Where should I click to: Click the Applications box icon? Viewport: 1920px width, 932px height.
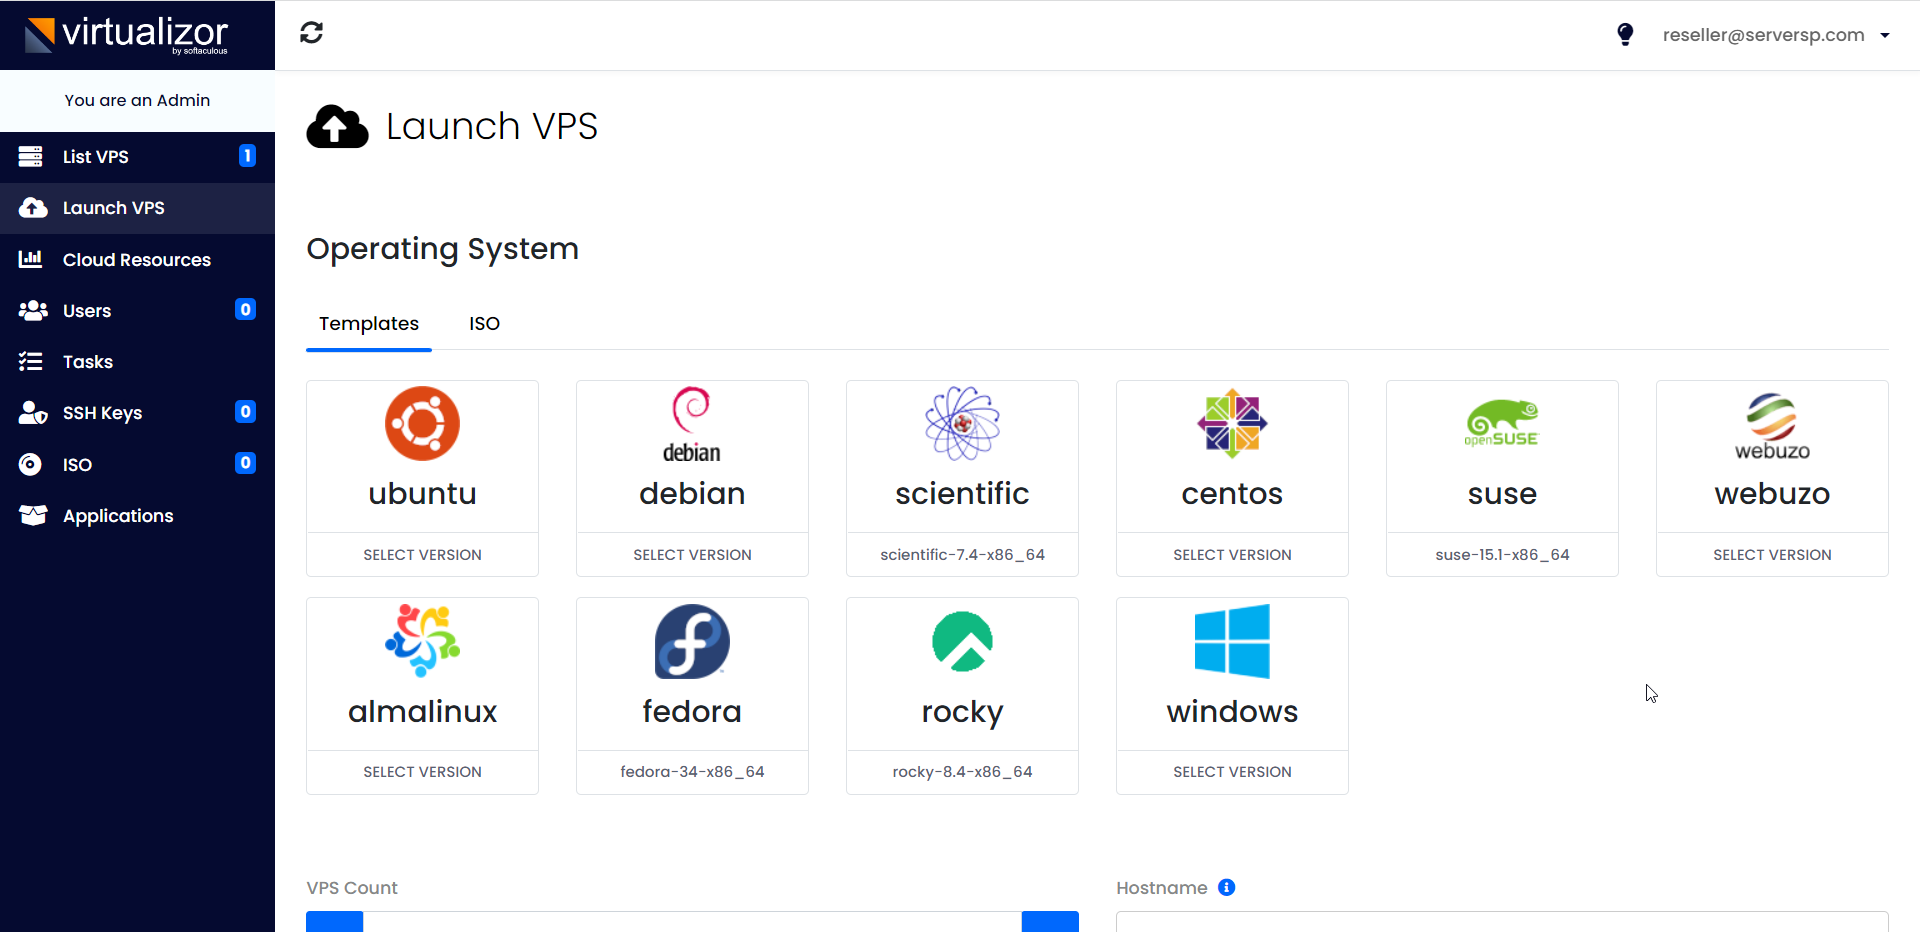pyautogui.click(x=33, y=515)
